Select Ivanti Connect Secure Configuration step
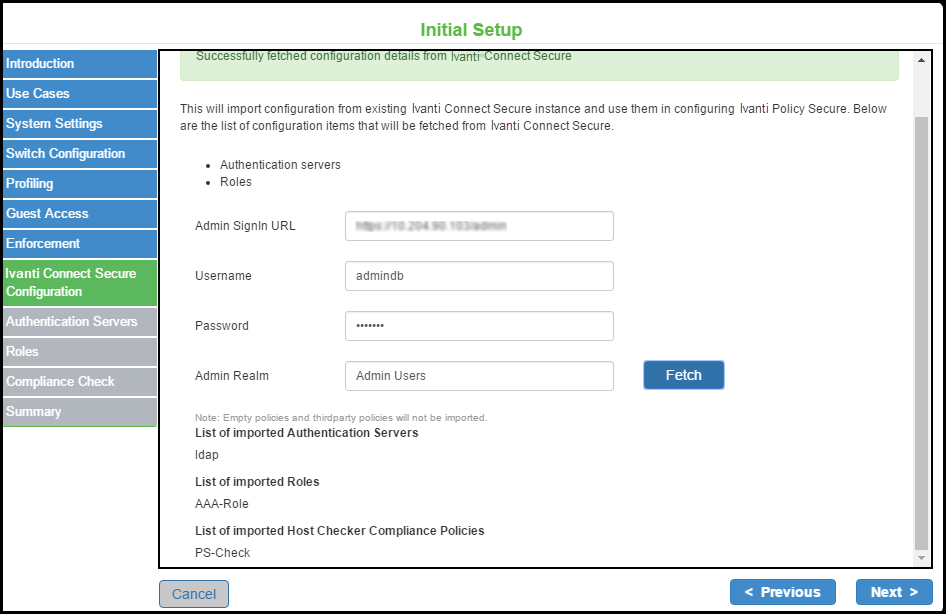The width and height of the screenshot is (946, 614). pos(78,282)
